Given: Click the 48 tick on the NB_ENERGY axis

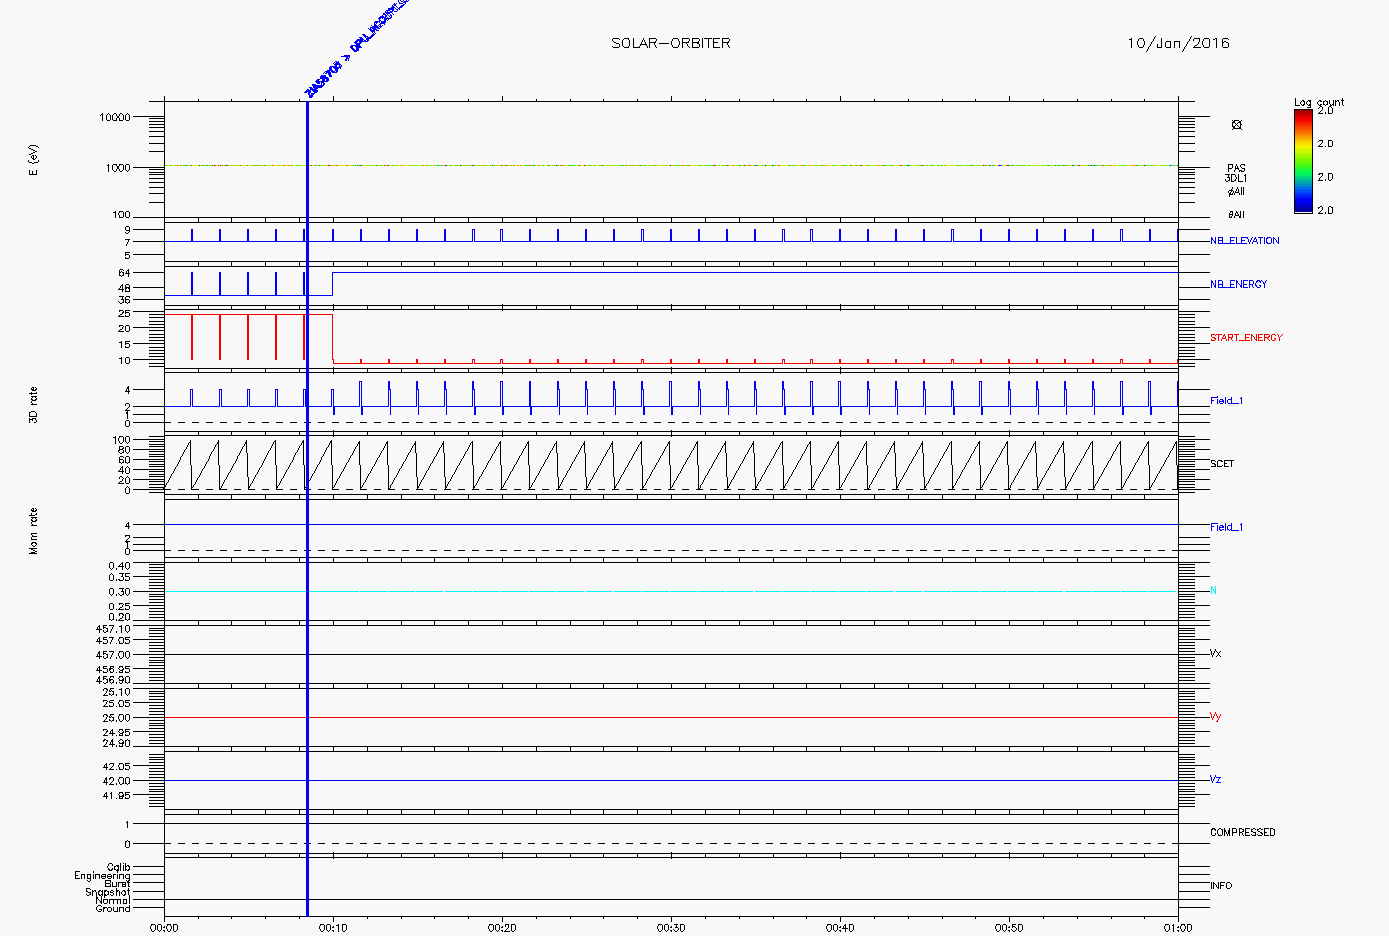Looking at the screenshot, I should (x=124, y=288).
